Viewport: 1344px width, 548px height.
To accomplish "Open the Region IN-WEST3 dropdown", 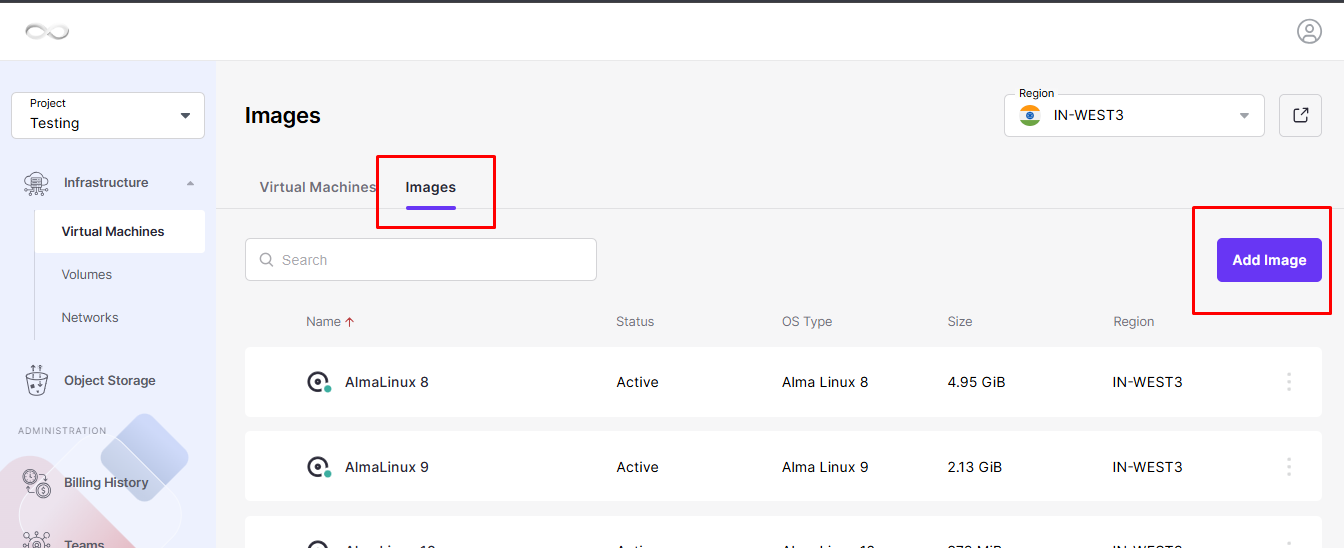I will pyautogui.click(x=1134, y=115).
